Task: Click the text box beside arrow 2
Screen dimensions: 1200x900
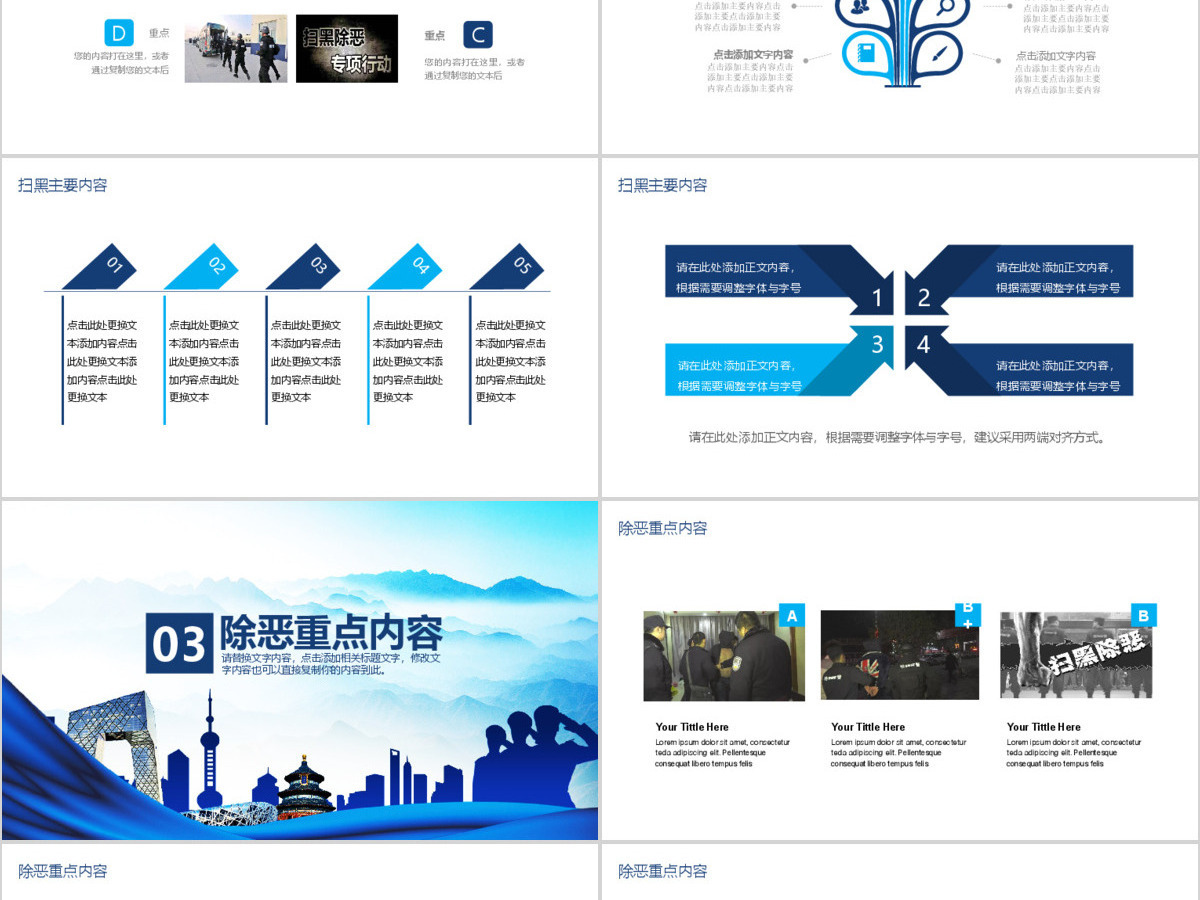Action: click(1058, 277)
